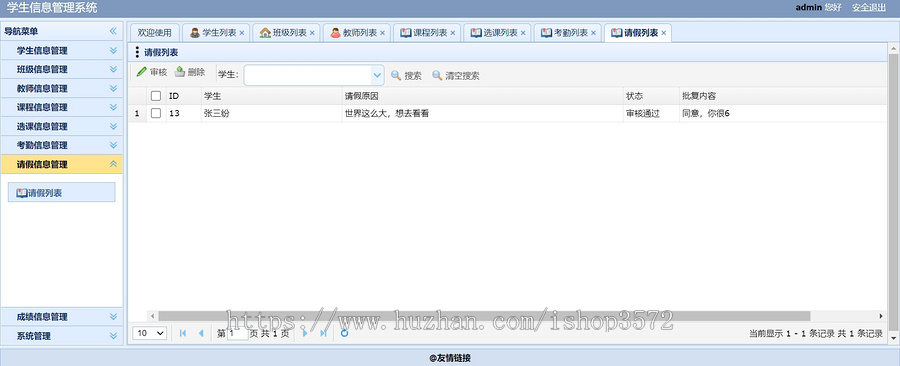Go to the last page
Screen dimensions: 900x366
pos(323,333)
